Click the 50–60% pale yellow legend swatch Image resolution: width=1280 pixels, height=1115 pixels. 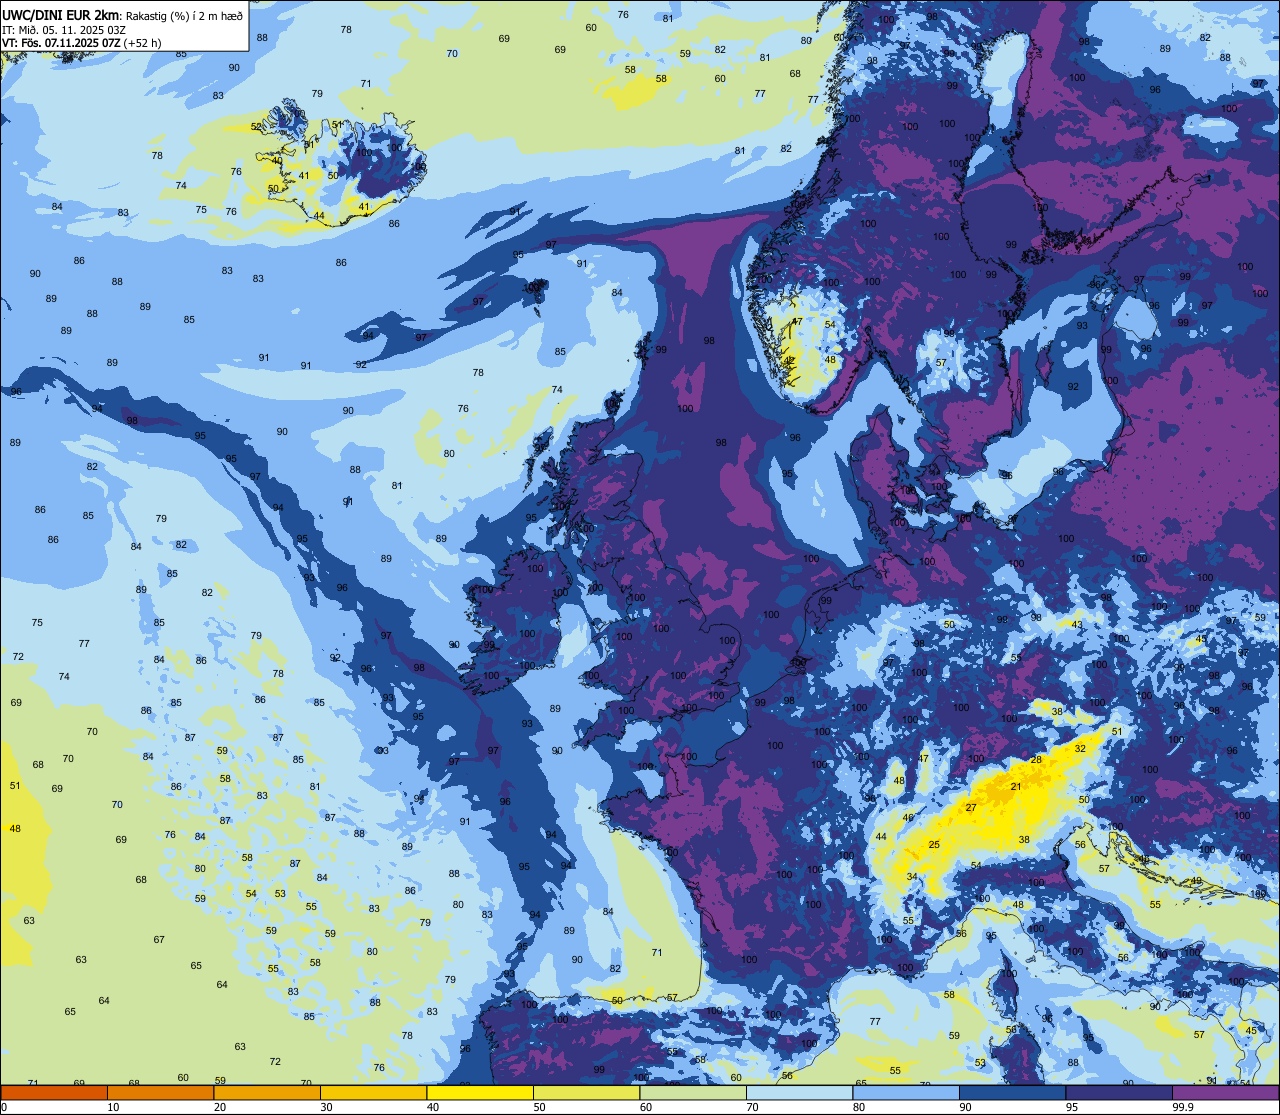pos(586,1092)
